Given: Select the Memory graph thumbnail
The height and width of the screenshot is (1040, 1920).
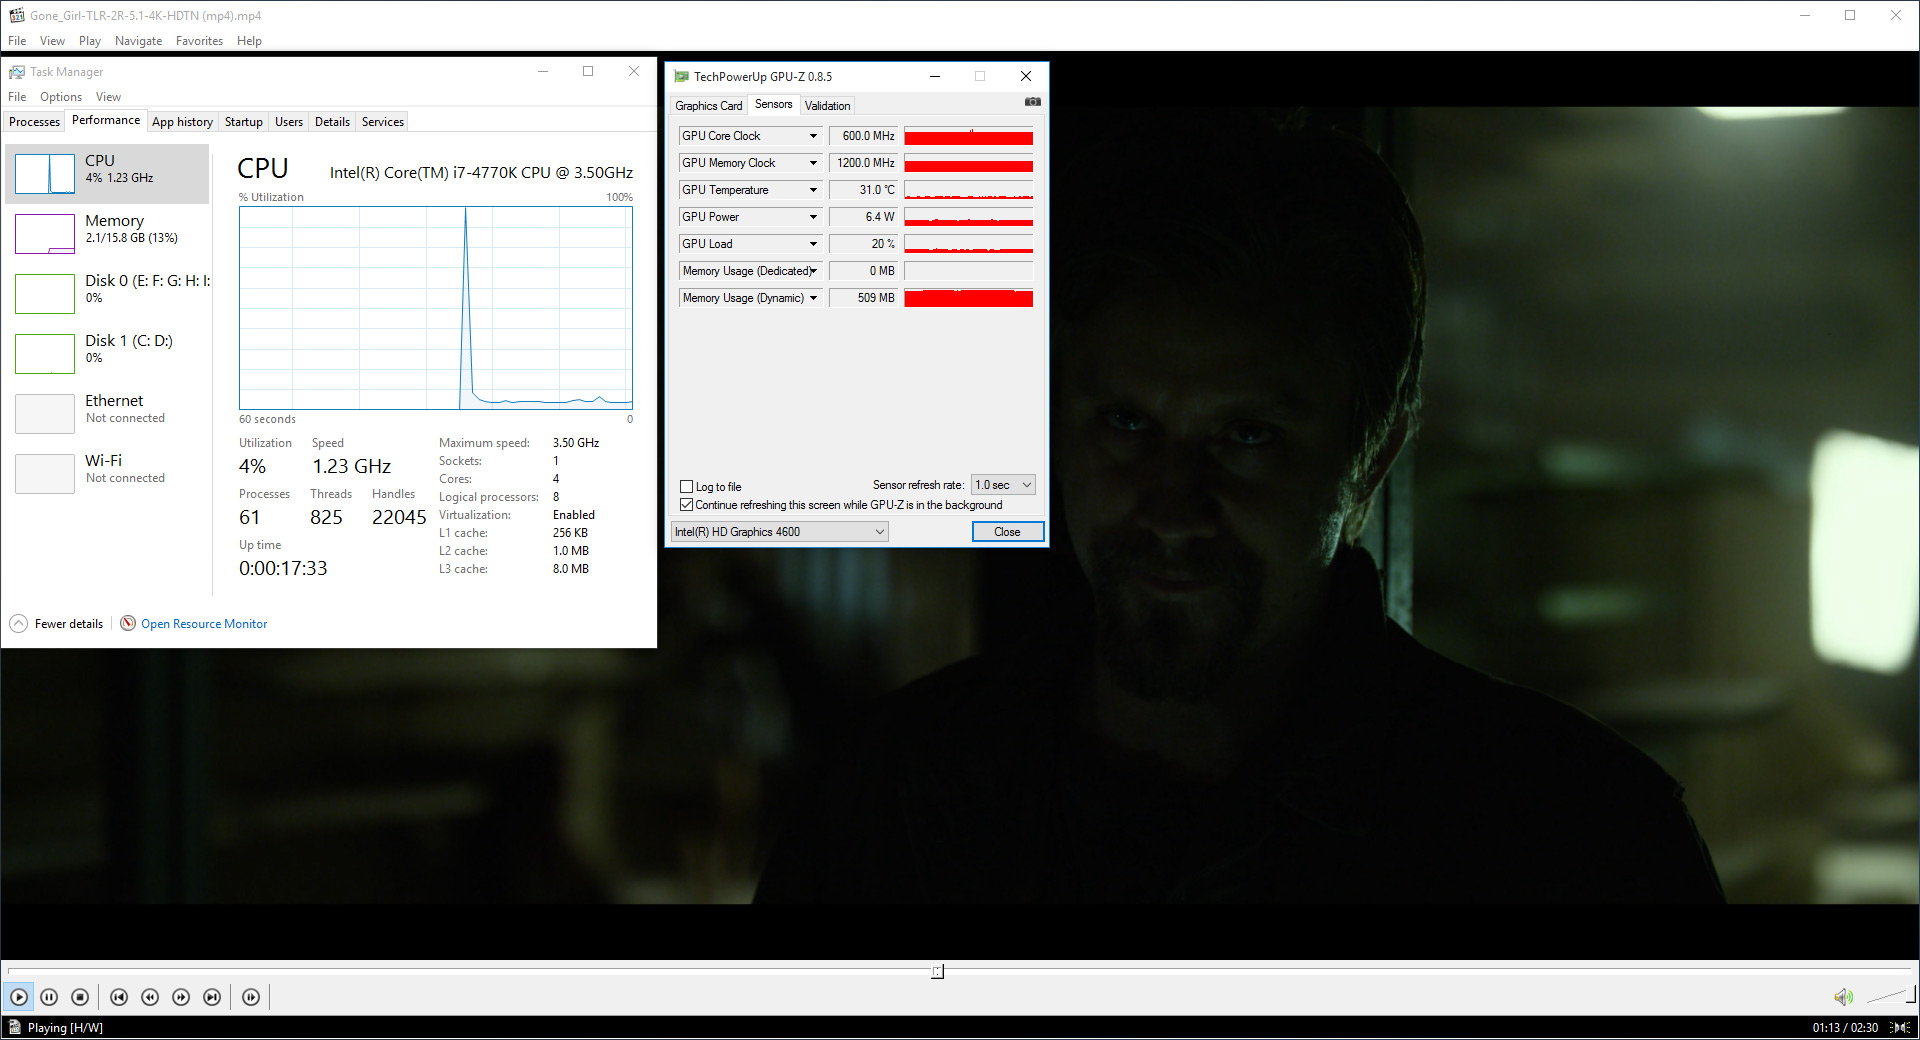Looking at the screenshot, I should 45,234.
